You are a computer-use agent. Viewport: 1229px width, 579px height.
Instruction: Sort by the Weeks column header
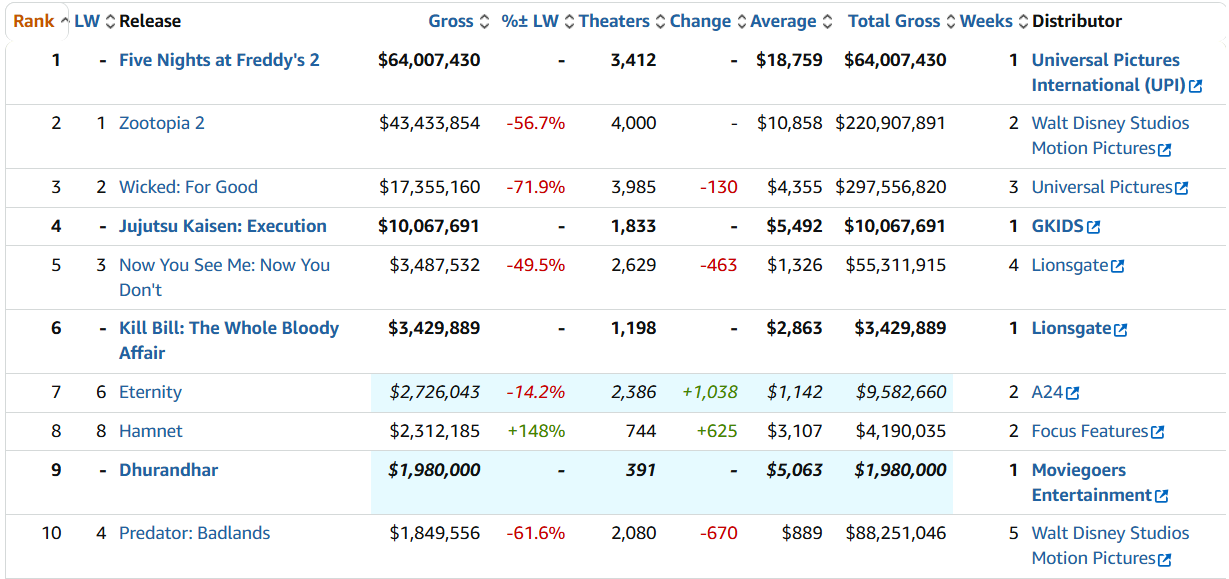click(986, 21)
